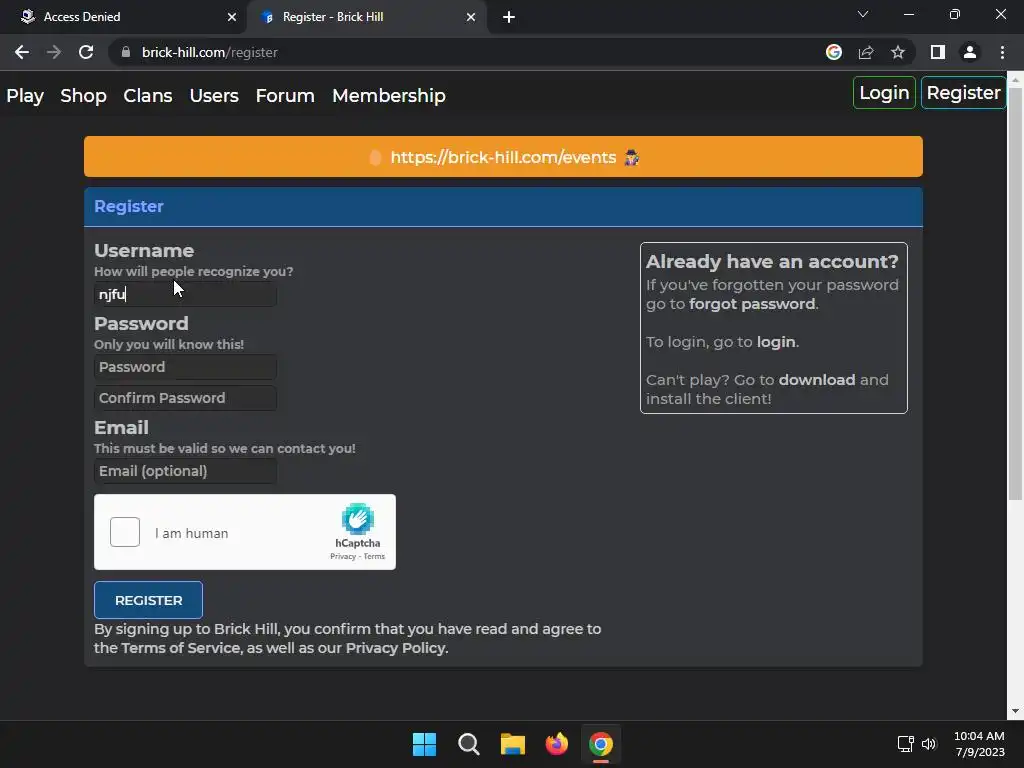Open the Shop page
Image resolution: width=1024 pixels, height=768 pixels.
83,95
